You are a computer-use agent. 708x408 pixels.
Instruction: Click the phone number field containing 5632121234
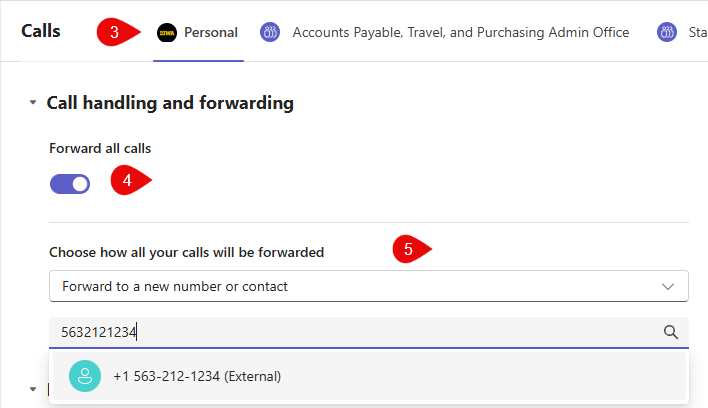pyautogui.click(x=350, y=332)
